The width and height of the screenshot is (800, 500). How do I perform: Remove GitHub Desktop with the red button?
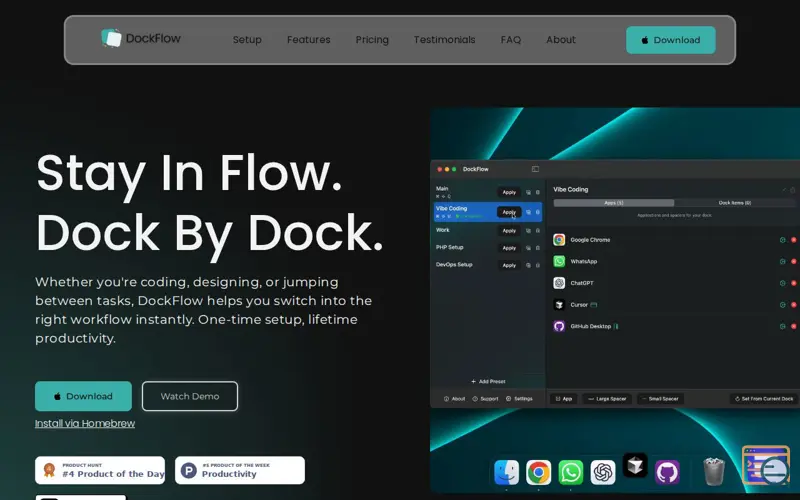click(x=793, y=327)
